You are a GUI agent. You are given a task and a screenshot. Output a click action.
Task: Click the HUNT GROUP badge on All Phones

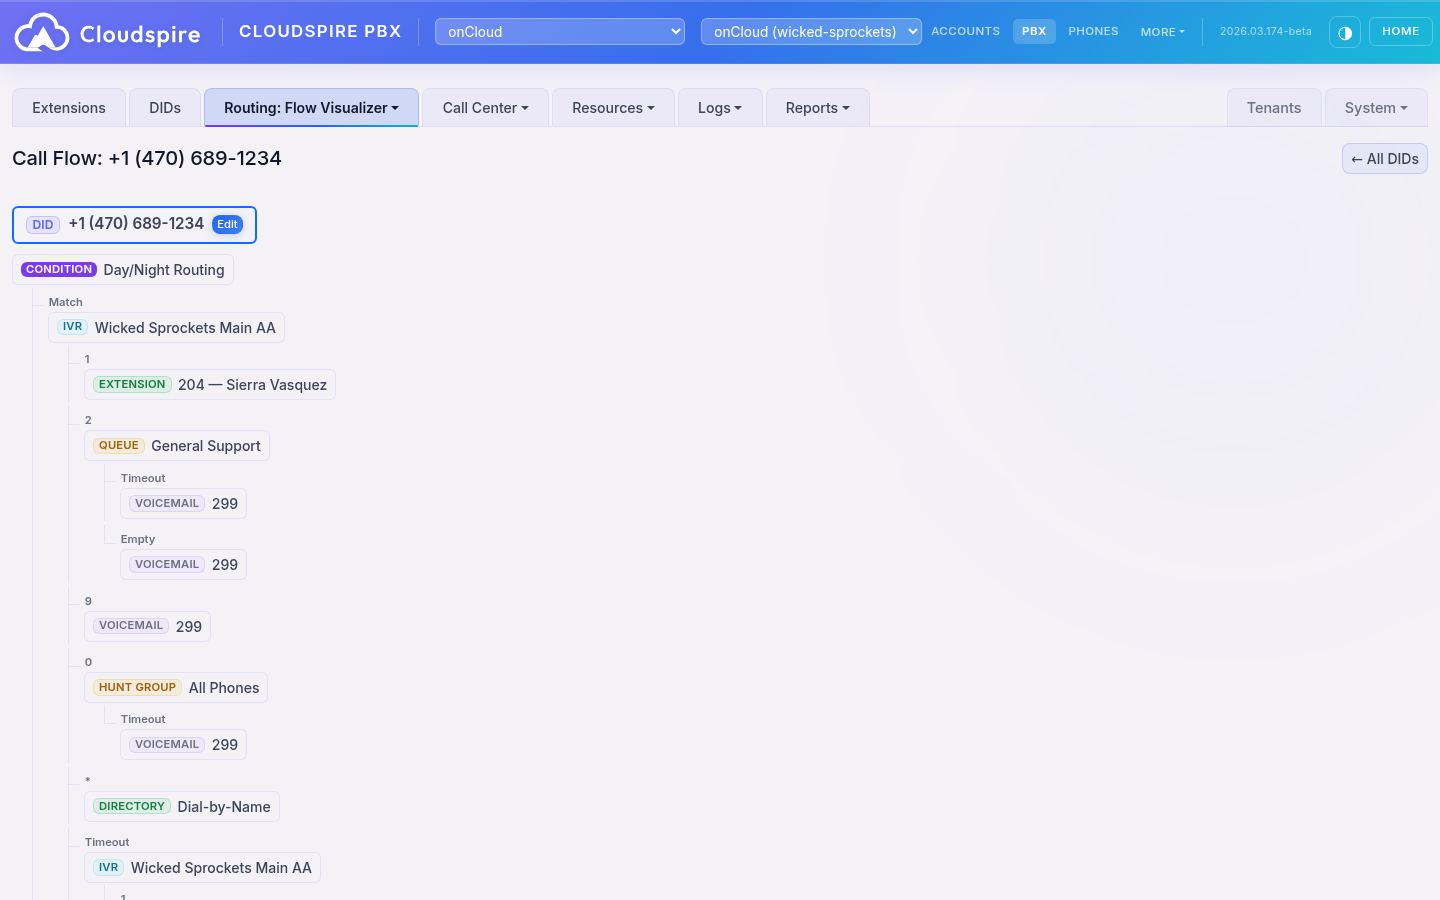coord(137,687)
